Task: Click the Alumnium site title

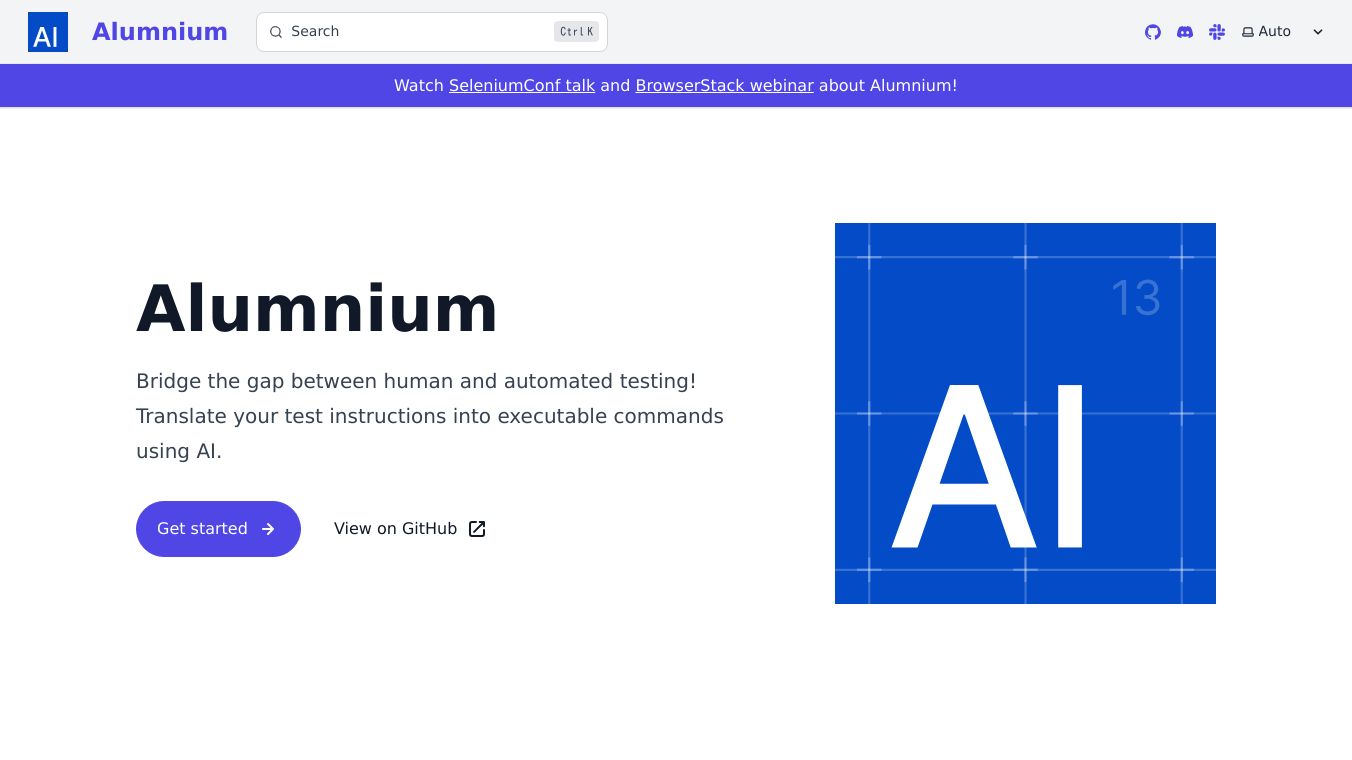Action: (160, 32)
